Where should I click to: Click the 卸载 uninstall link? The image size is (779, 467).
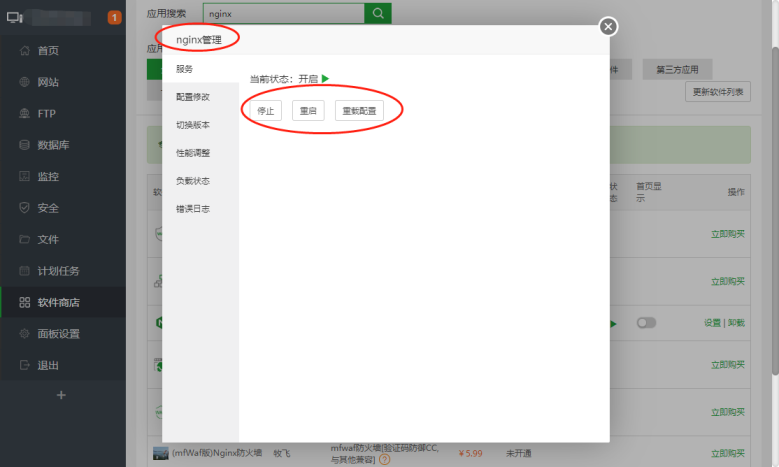coord(736,323)
